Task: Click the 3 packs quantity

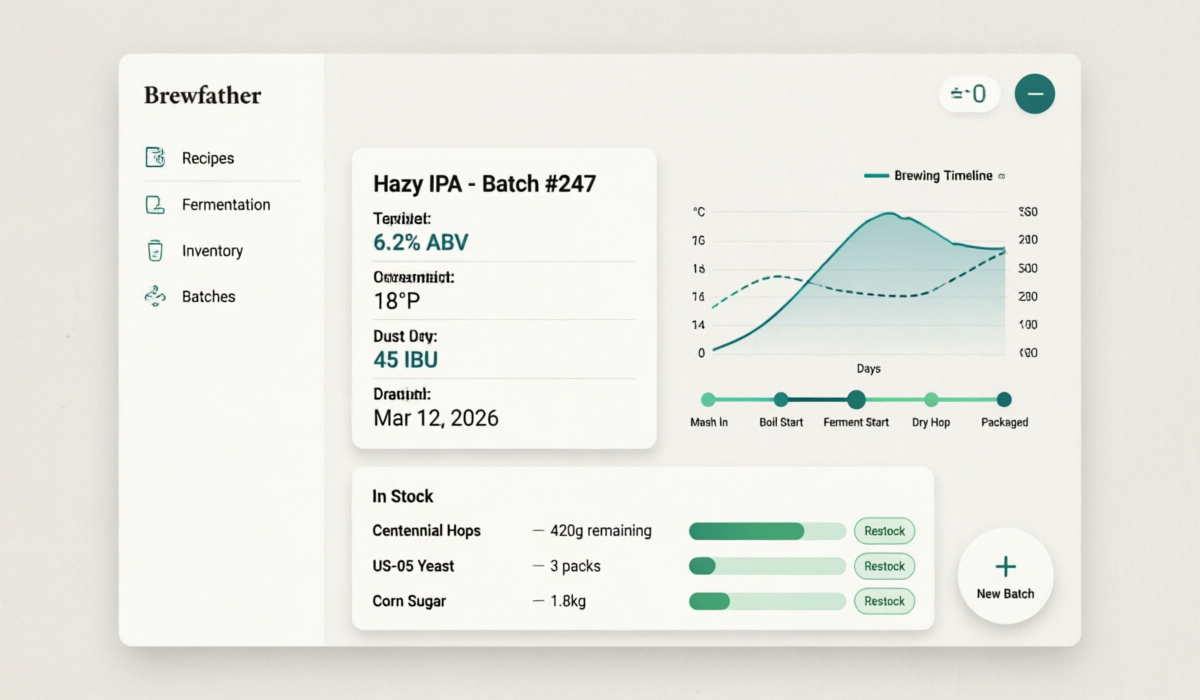Action: click(575, 566)
